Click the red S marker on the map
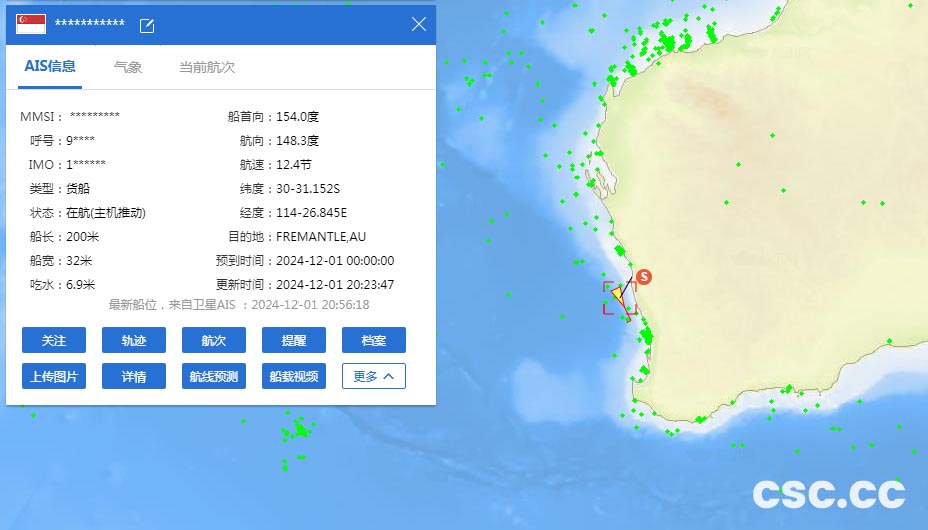Viewport: 928px width, 530px height. click(x=645, y=276)
